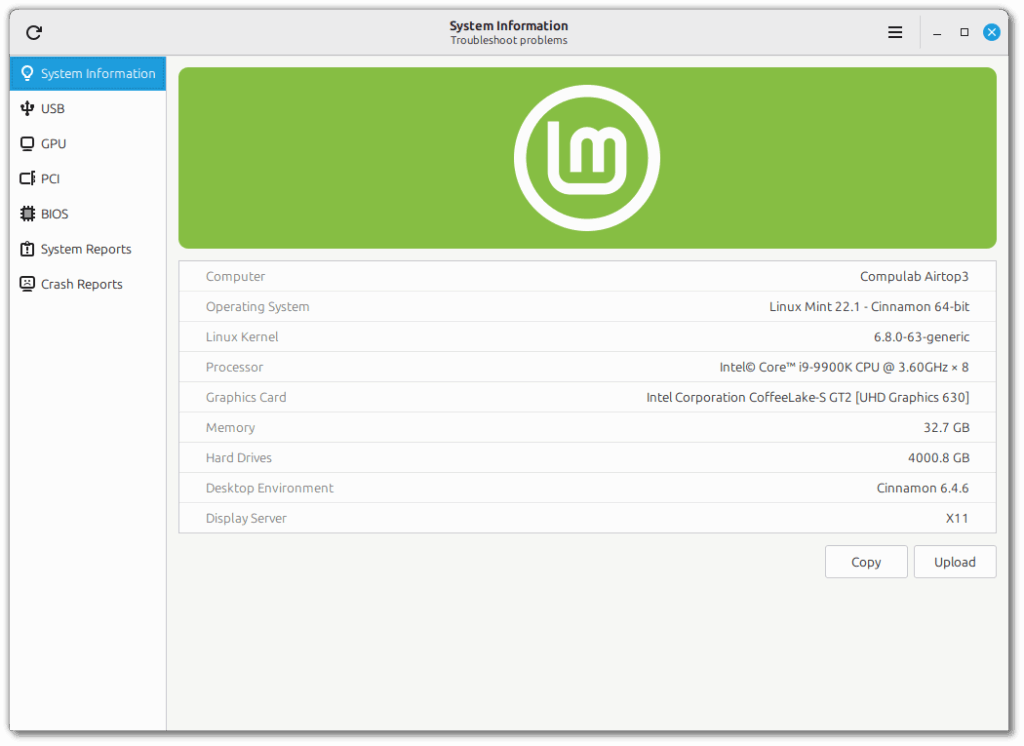Select the Linux Kernel row

pyautogui.click(x=587, y=336)
